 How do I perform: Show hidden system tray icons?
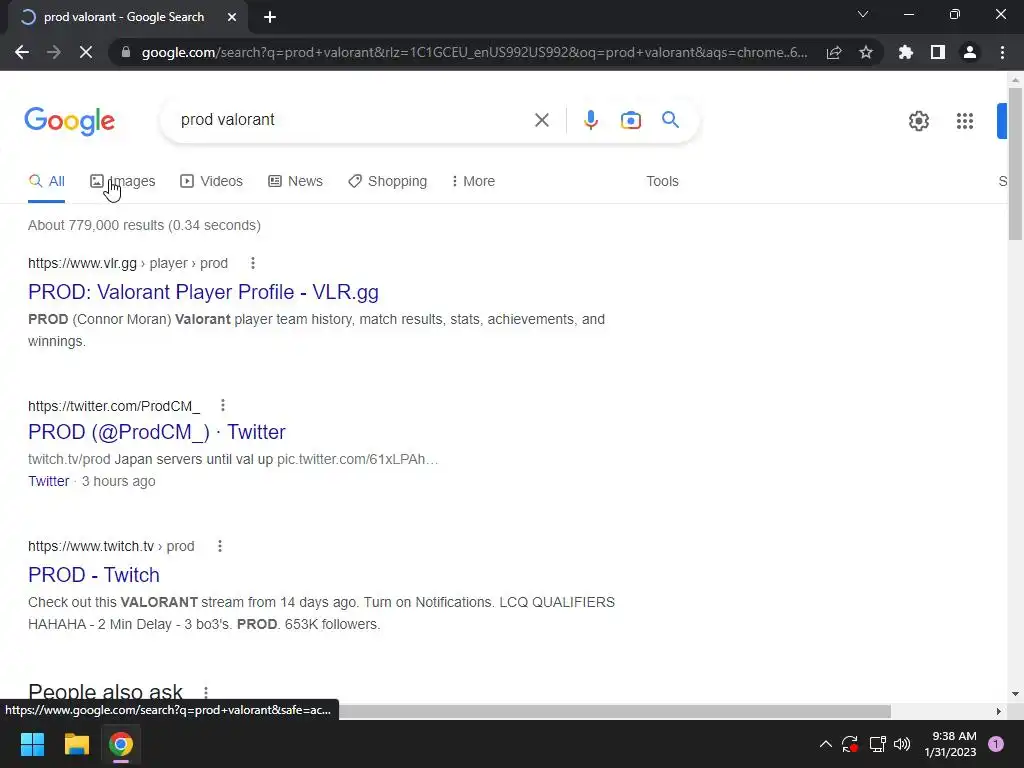coord(825,744)
